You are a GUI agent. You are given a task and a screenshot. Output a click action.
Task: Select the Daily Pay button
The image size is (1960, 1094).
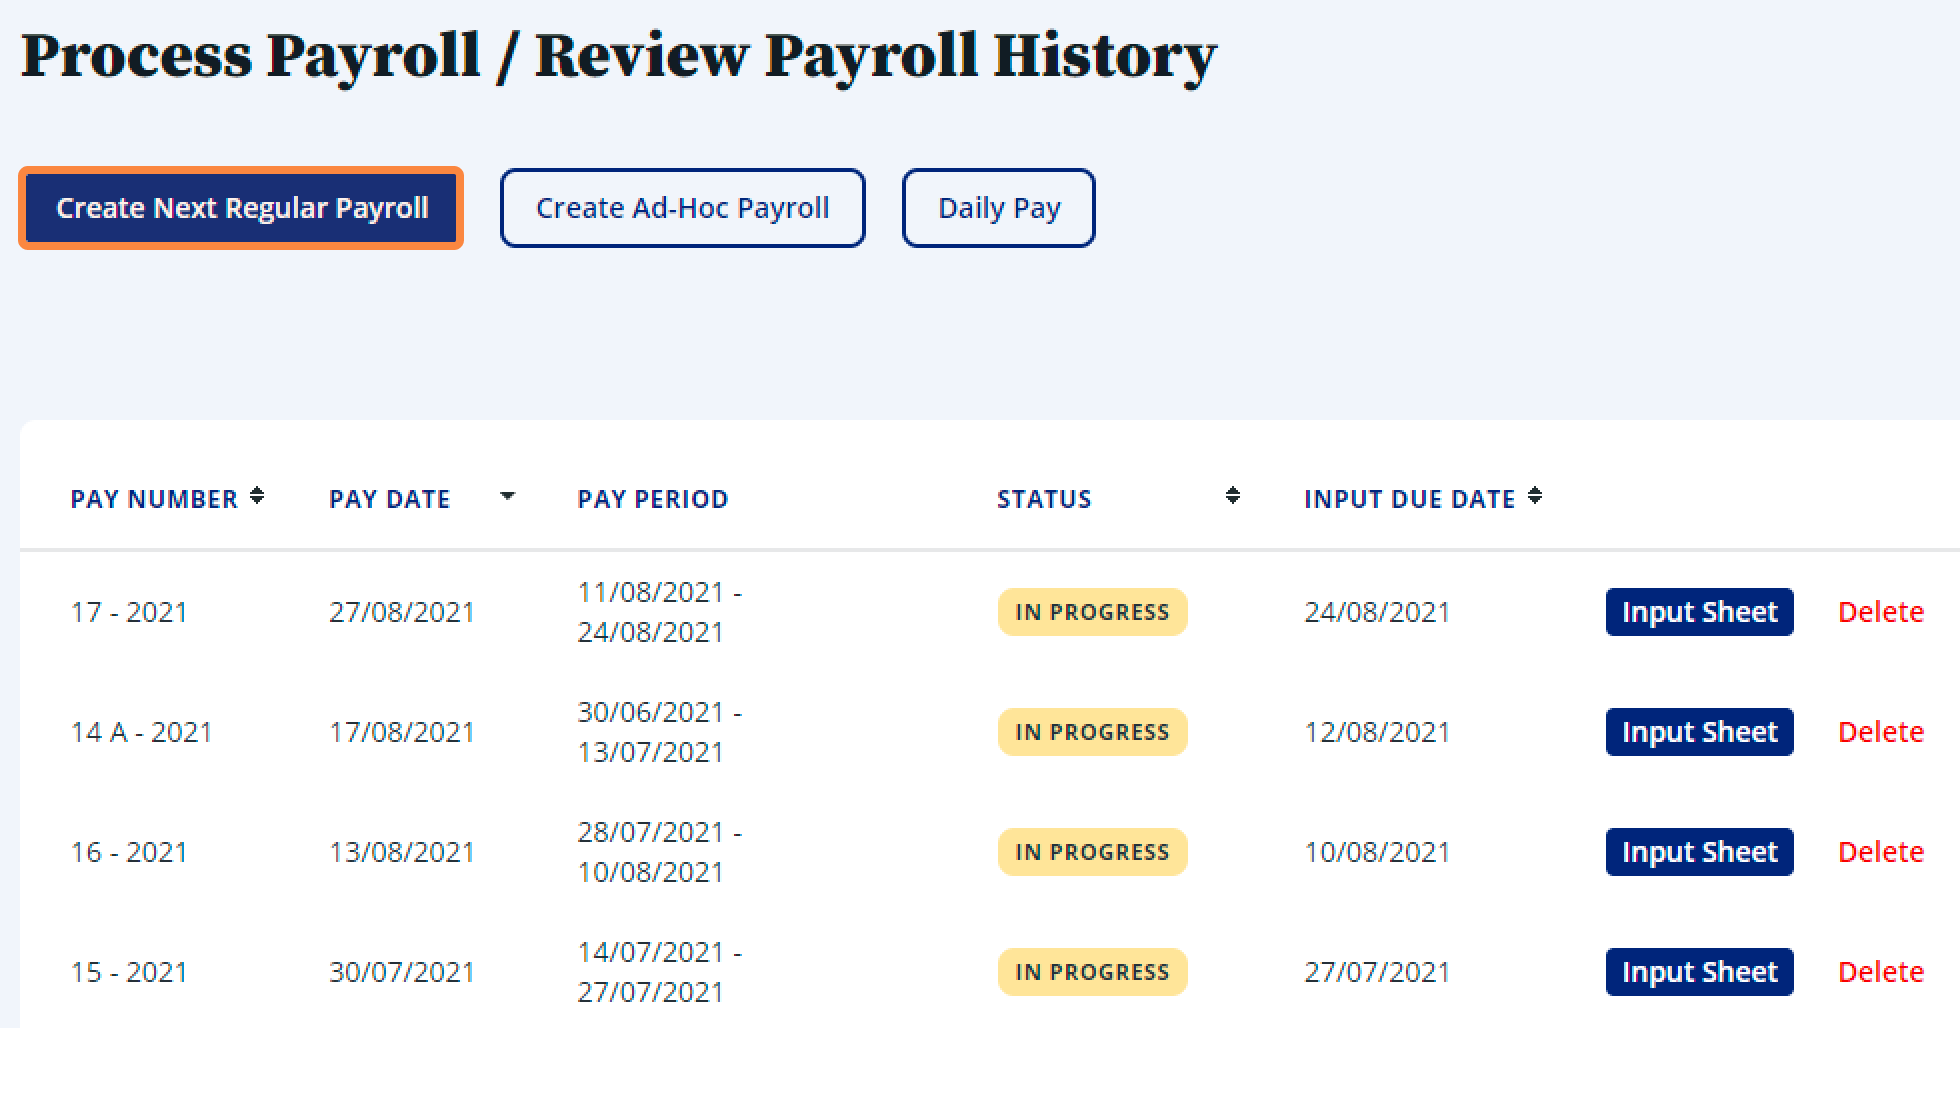(998, 208)
